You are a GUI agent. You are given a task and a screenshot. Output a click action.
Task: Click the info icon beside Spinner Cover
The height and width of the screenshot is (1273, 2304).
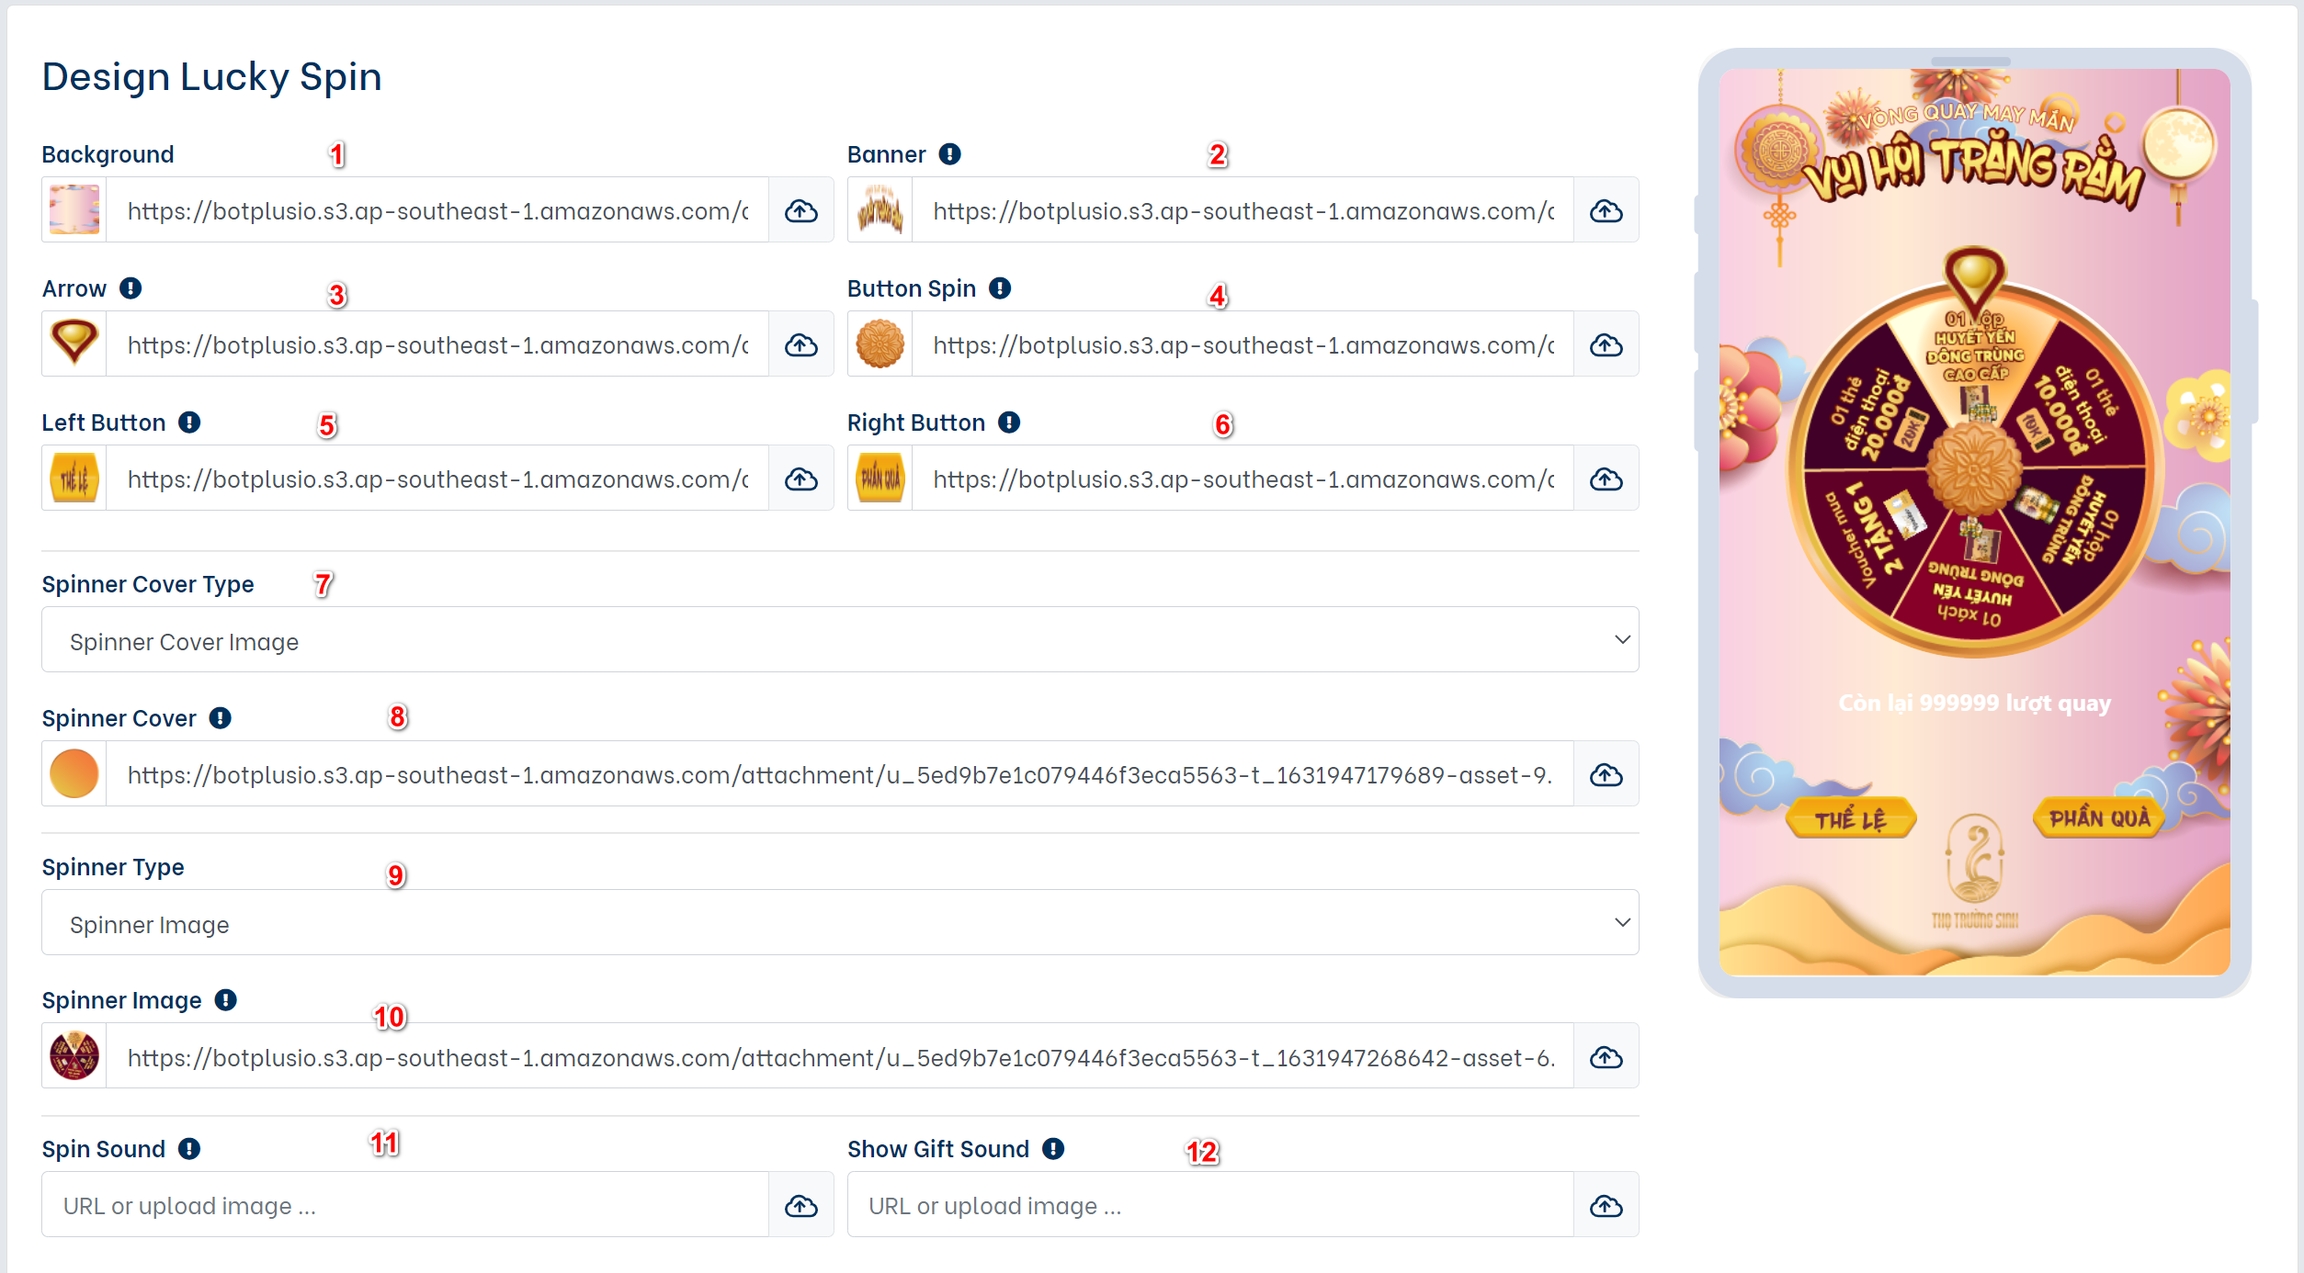[220, 718]
